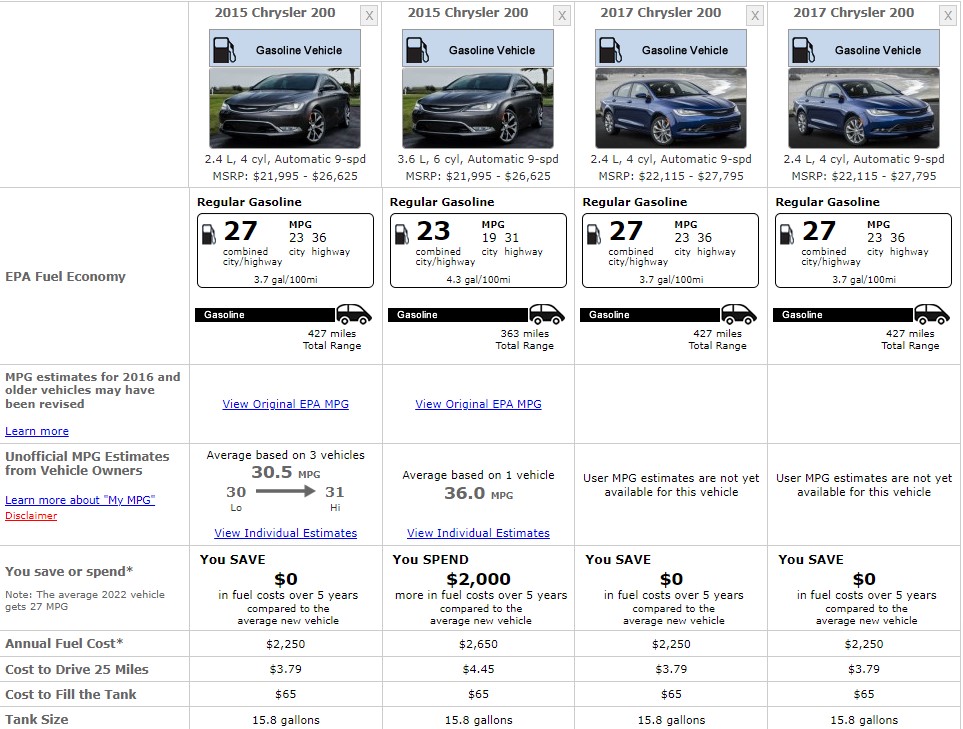Select the $4.45 cost to drive value
Image resolution: width=963 pixels, height=729 pixels.
click(478, 669)
